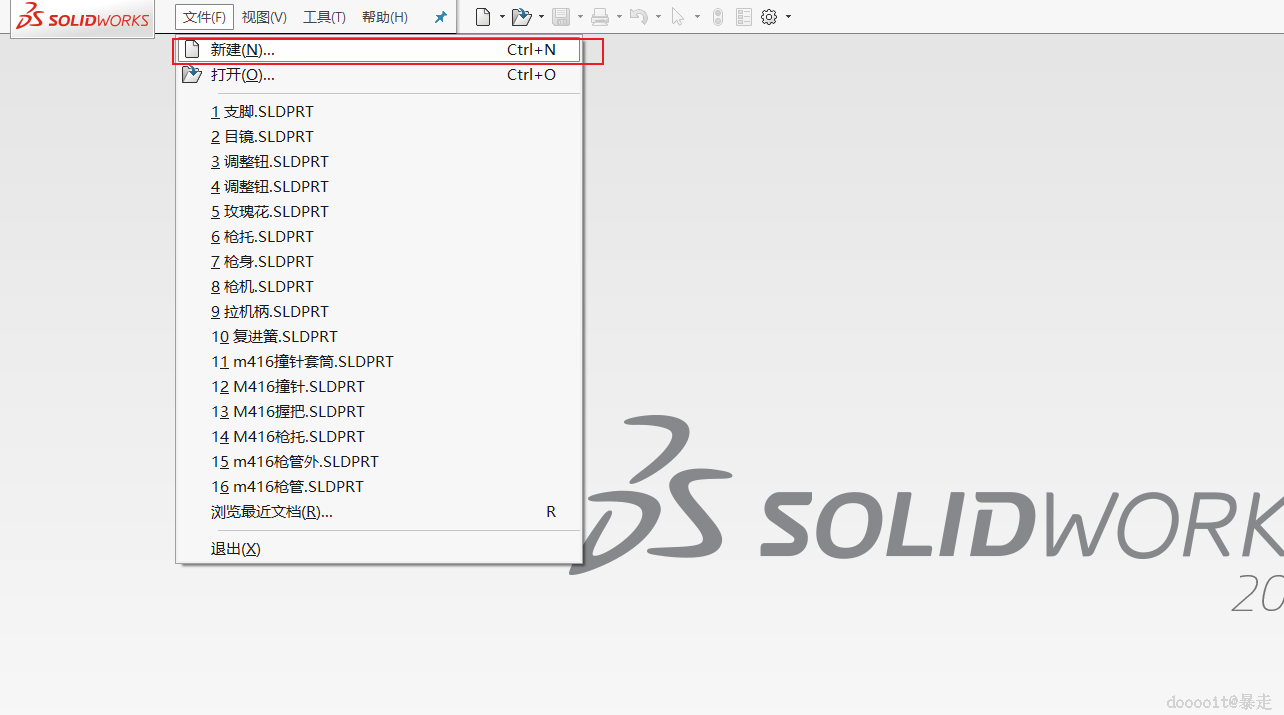Expand the Options gear dropdown arrow

[788, 17]
